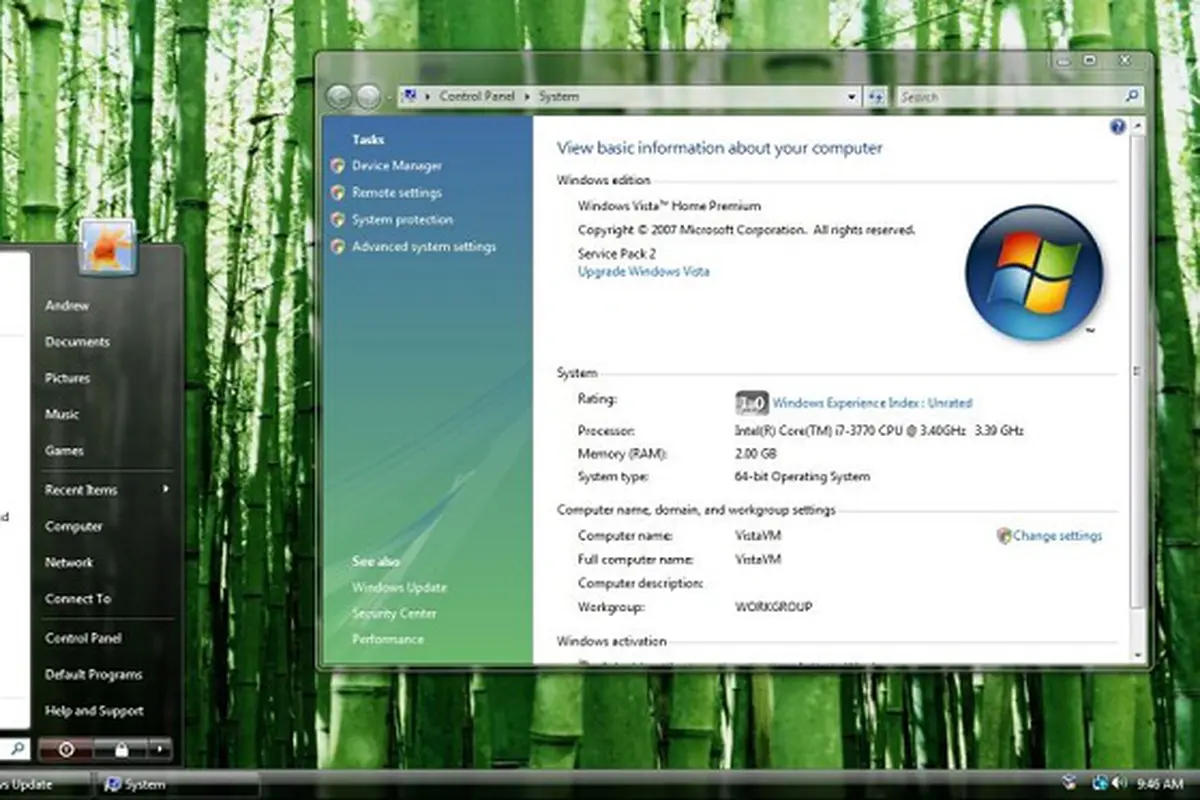Screen dimensions: 1200x800
Task: Click Control Panel in the address breadcrumb
Action: [x=480, y=97]
